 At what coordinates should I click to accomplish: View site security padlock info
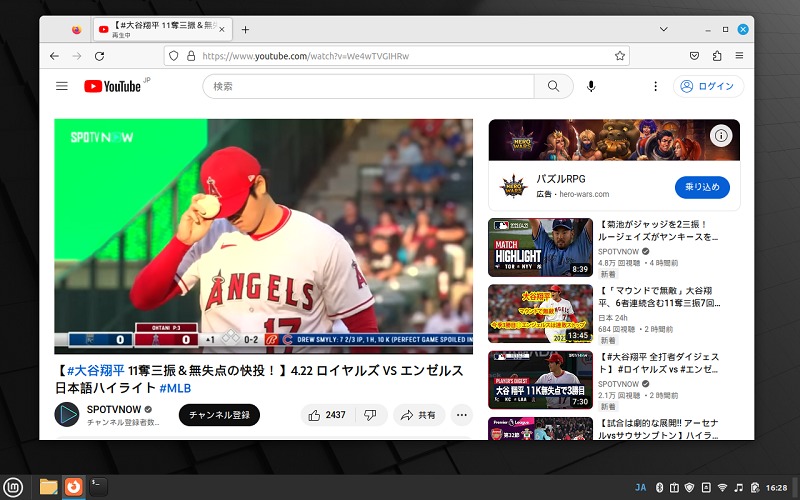191,56
